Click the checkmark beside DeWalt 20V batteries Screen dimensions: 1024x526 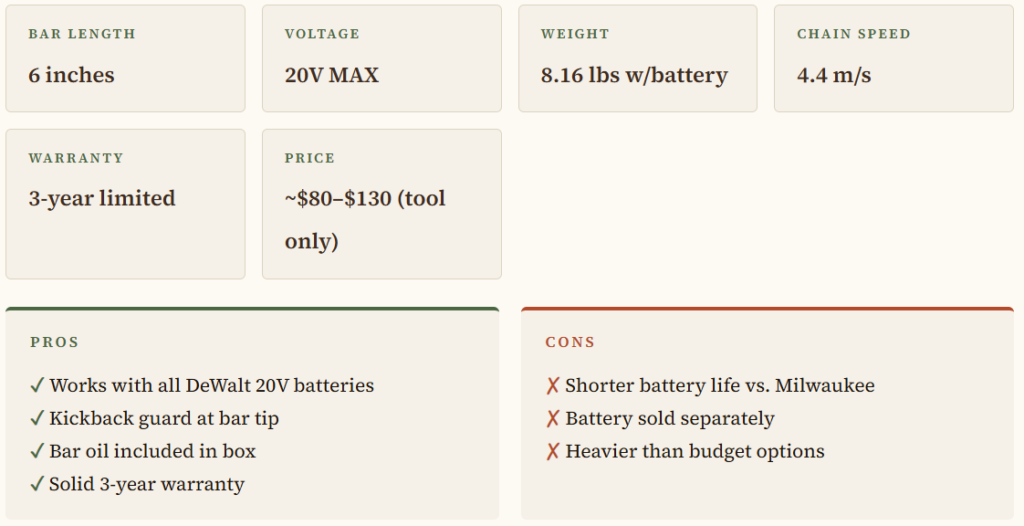point(37,386)
